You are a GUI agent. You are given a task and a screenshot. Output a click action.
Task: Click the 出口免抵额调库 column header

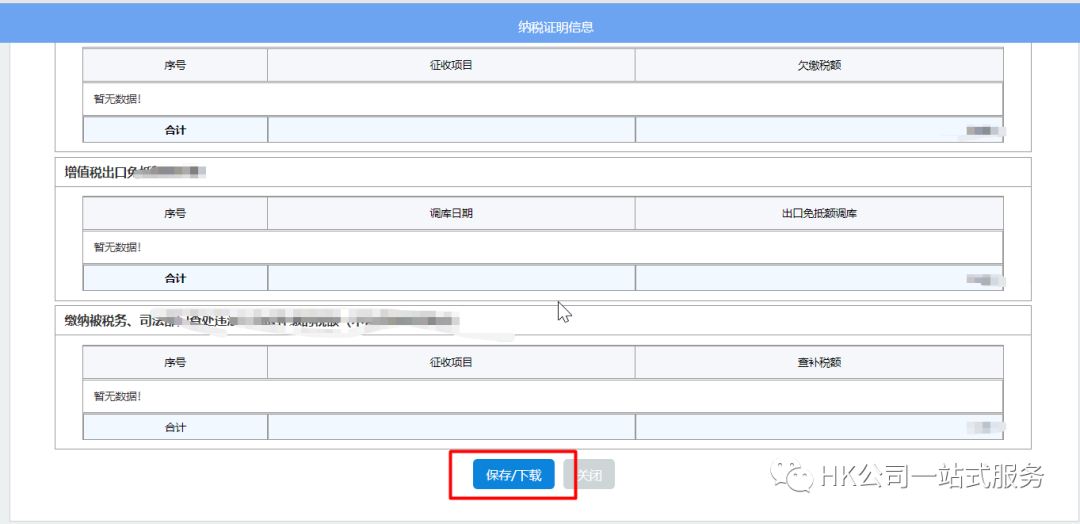coord(818,213)
